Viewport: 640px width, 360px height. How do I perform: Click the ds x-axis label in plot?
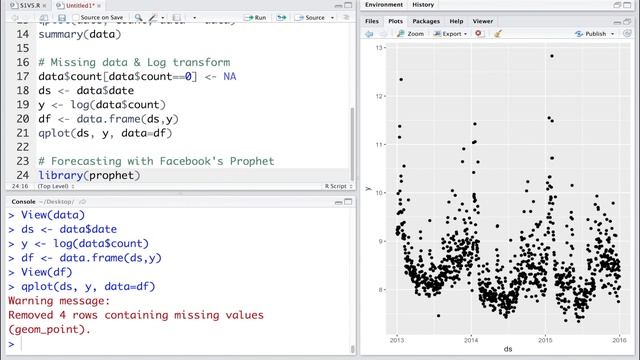coord(507,349)
